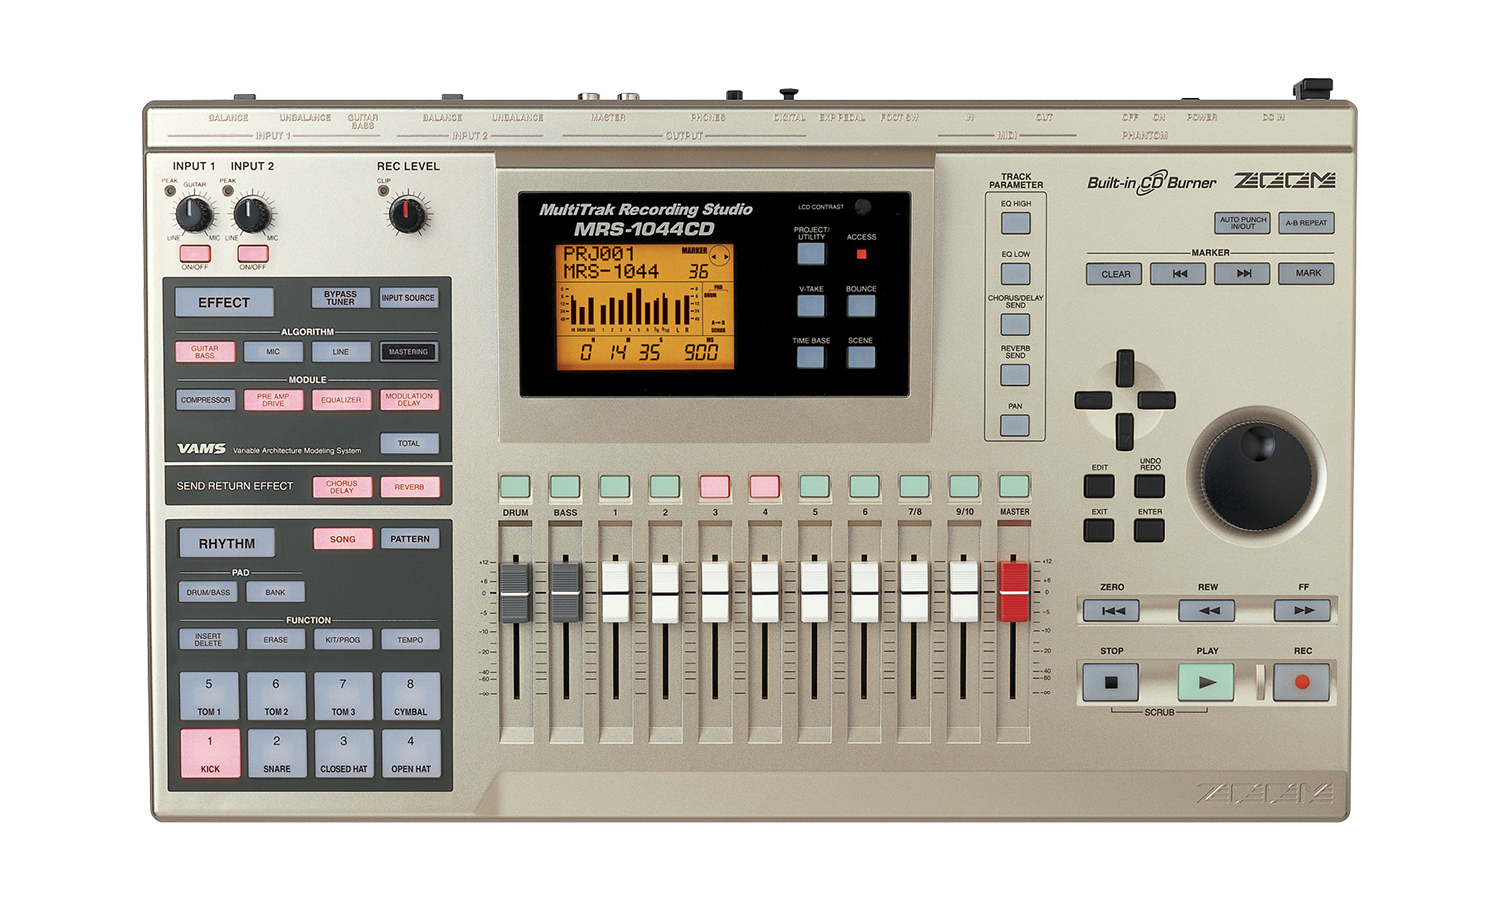Toggle the track 3 status key
The height and width of the screenshot is (900, 1500).
(715, 486)
